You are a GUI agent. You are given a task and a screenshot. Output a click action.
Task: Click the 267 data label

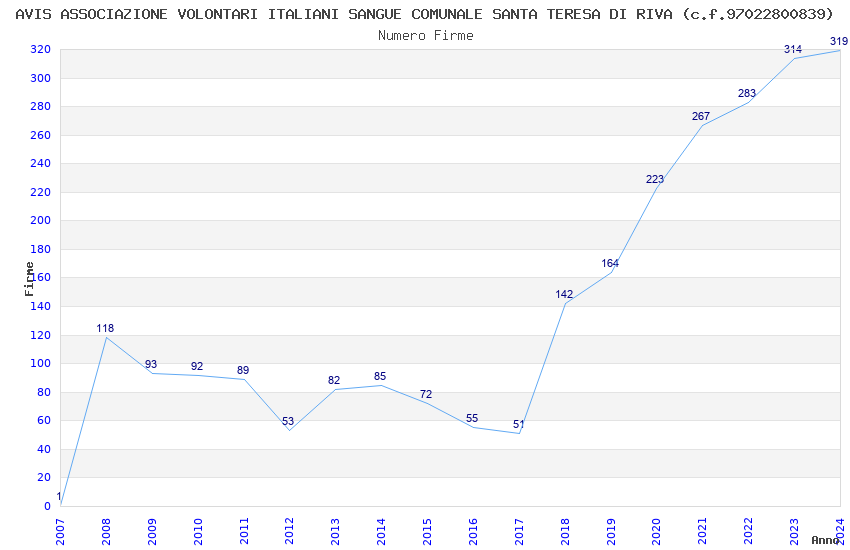700,116
